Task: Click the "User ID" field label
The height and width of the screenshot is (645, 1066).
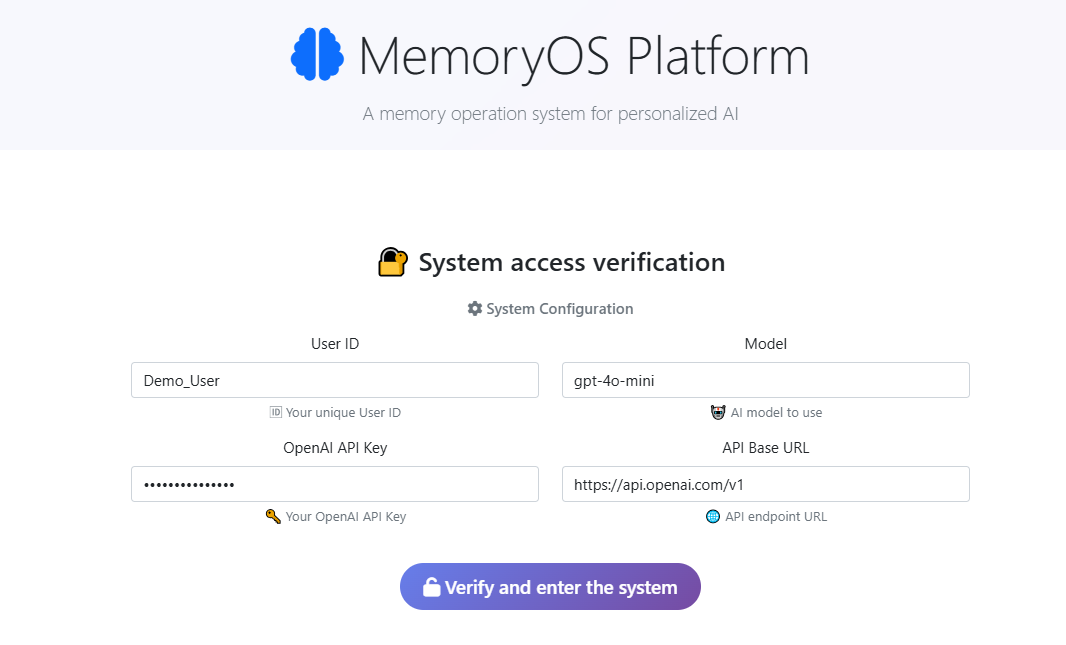Action: click(335, 344)
